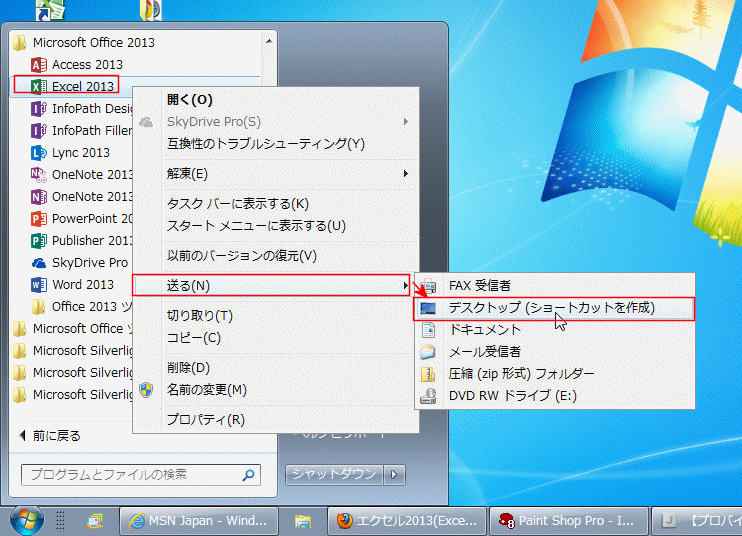The width and height of the screenshot is (742, 536).
Task: Click the InfoPath Designer icon
Action: [39, 108]
